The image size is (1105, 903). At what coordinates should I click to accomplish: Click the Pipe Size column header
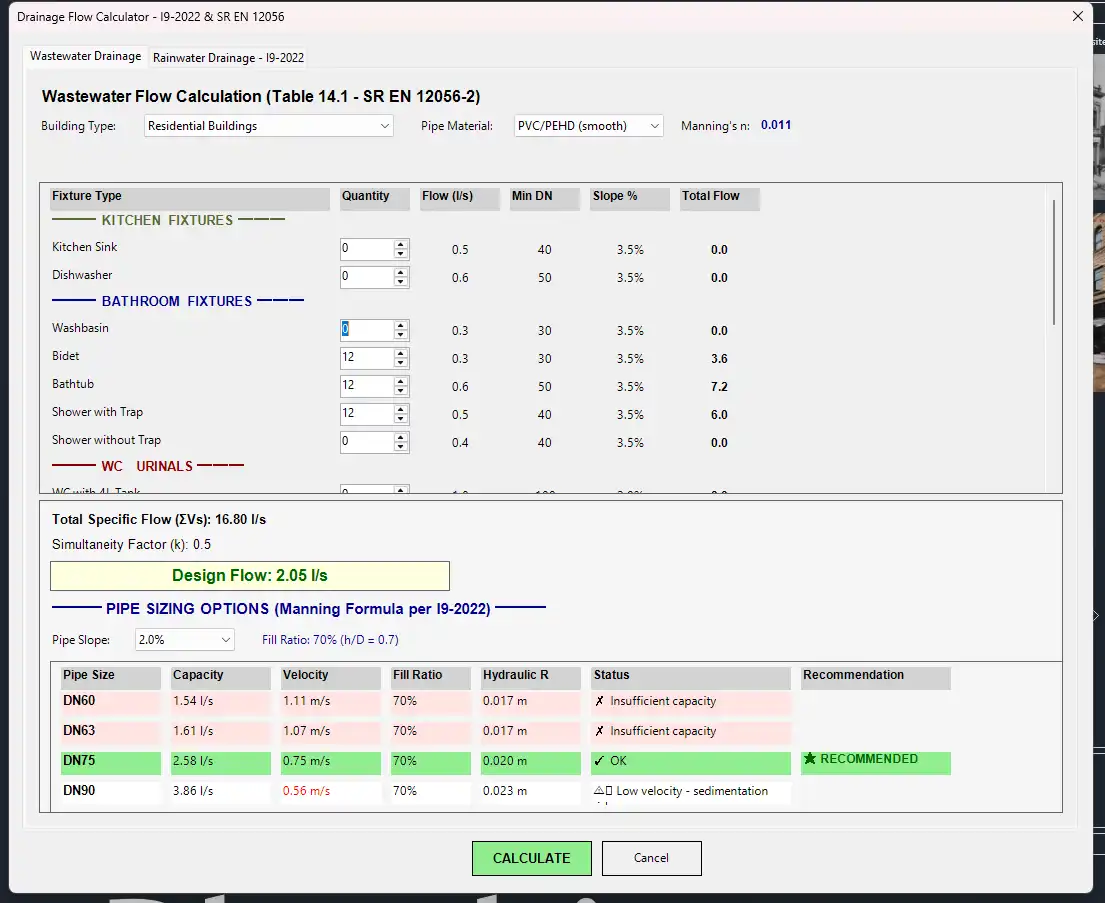pos(110,676)
